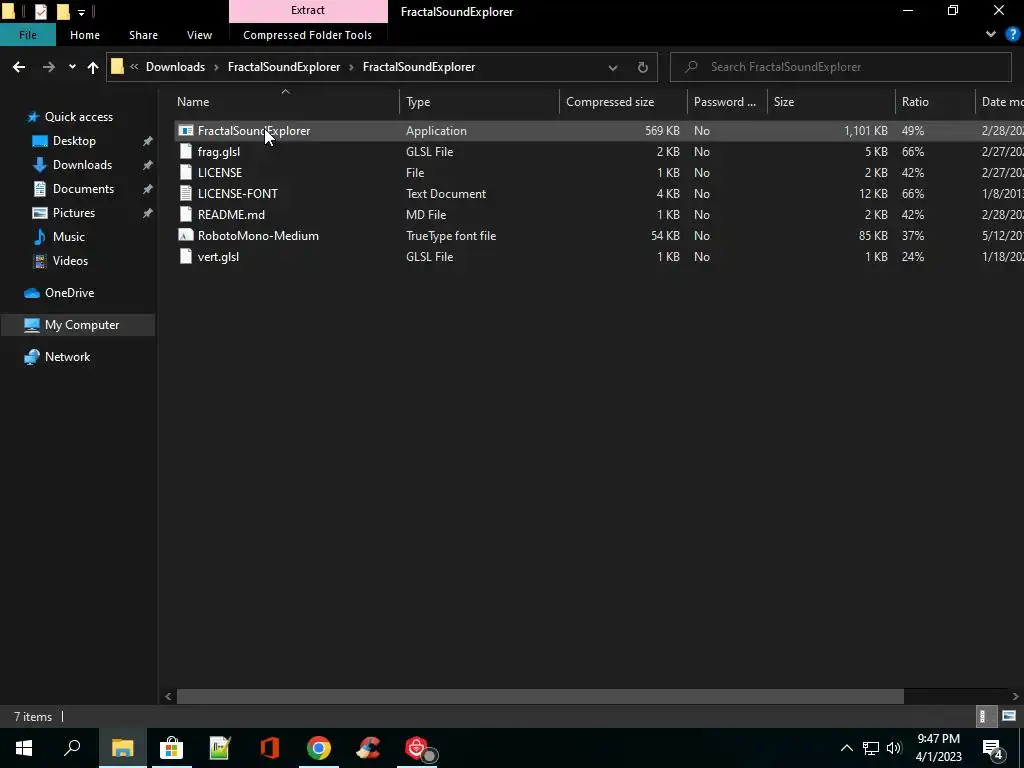
Task: Open the red shield app in taskbar
Action: coord(417,748)
